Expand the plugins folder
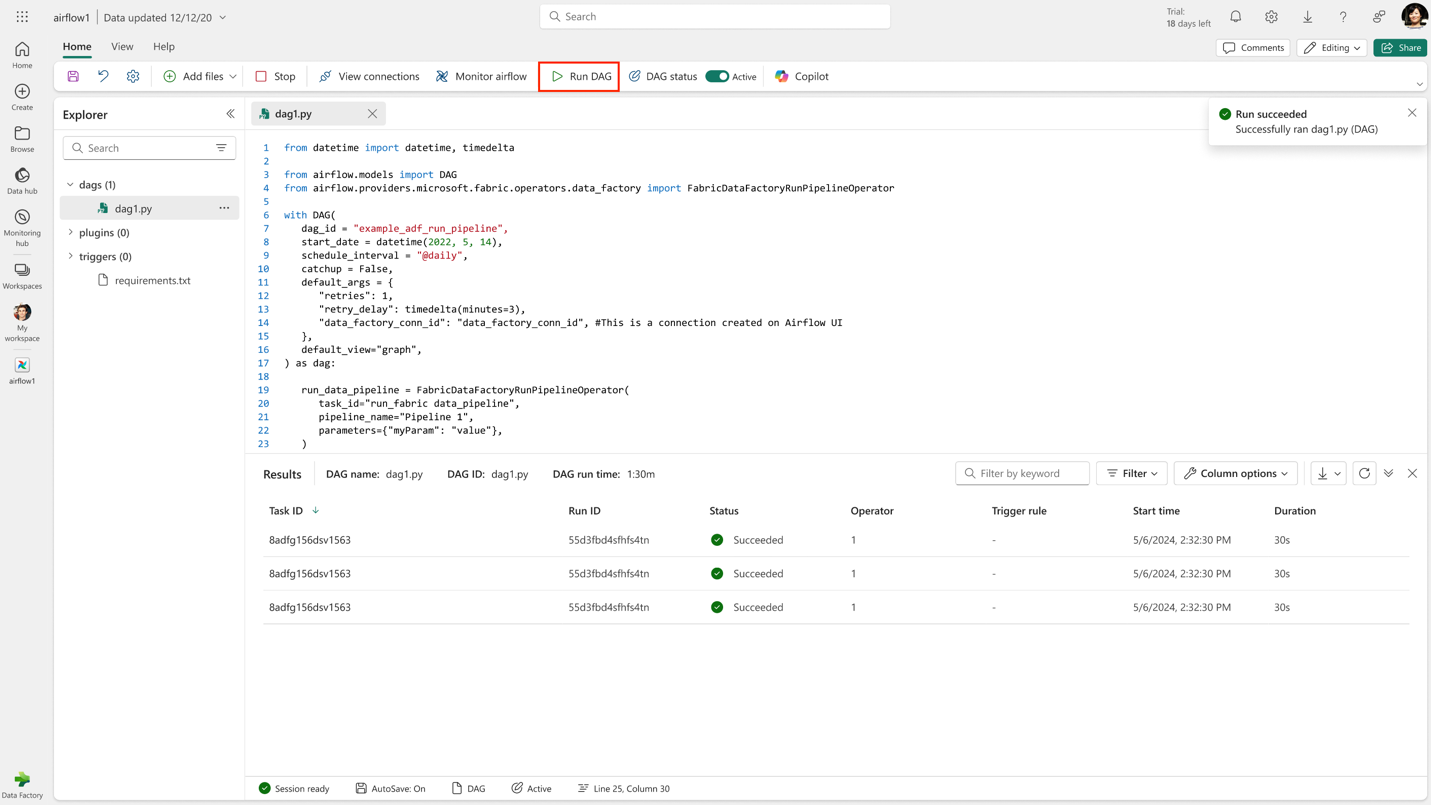Viewport: 1431px width, 805px height. (70, 233)
